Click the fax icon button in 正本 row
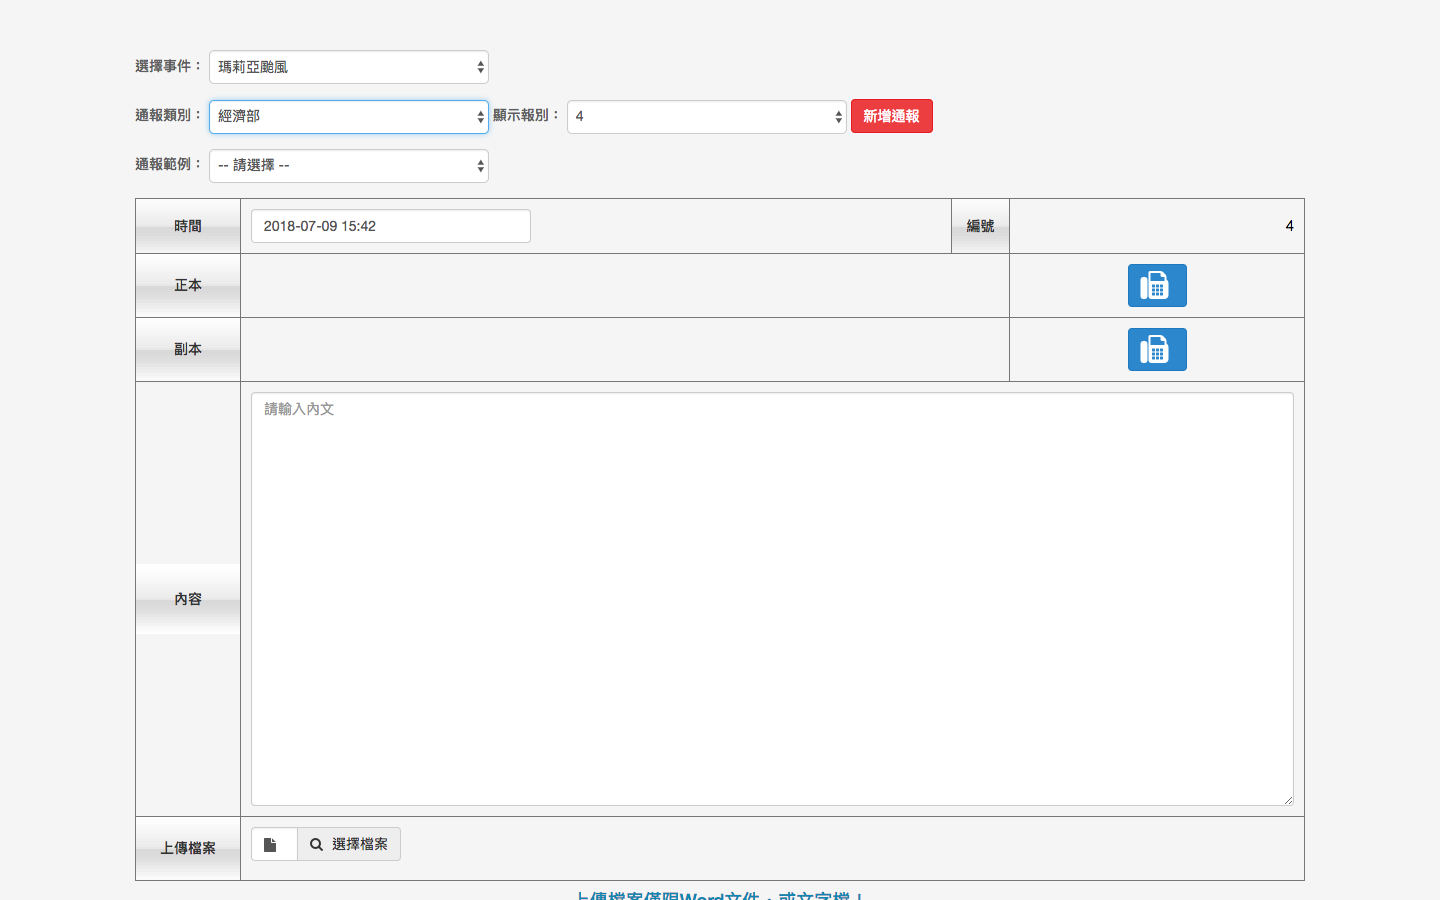This screenshot has height=900, width=1440. coord(1157,285)
